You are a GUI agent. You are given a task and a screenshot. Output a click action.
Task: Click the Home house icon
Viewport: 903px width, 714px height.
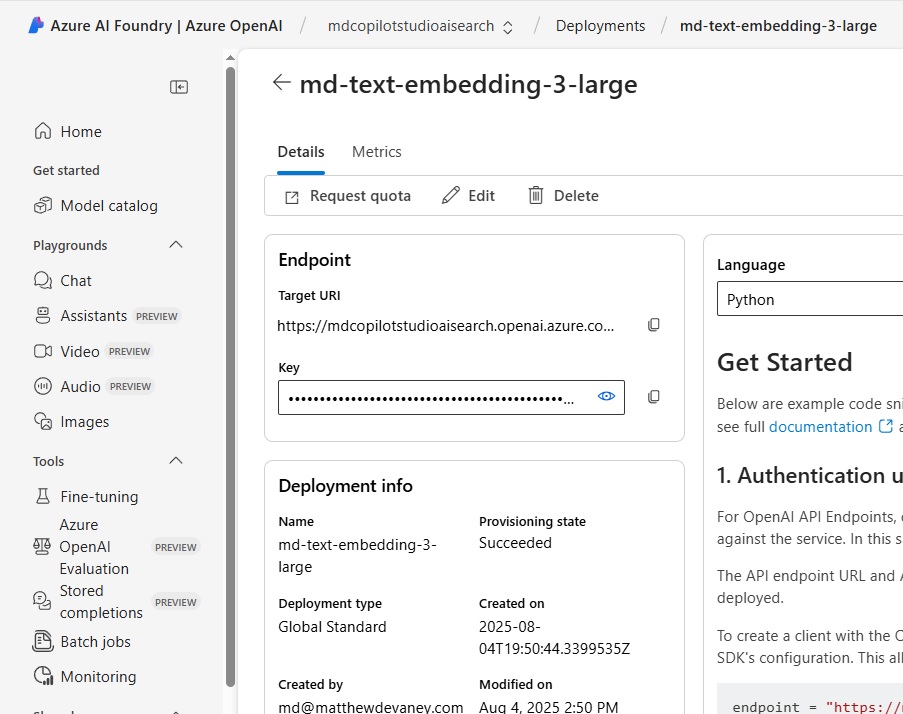43,131
